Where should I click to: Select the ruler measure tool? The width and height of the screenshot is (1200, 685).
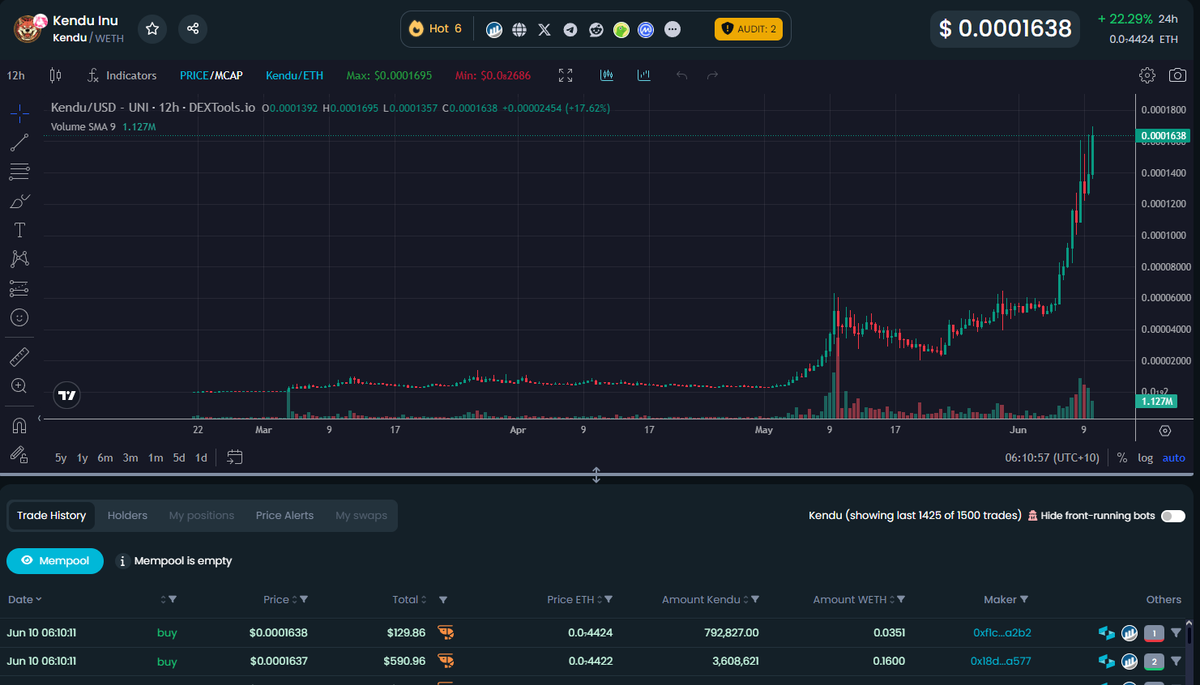[x=19, y=356]
